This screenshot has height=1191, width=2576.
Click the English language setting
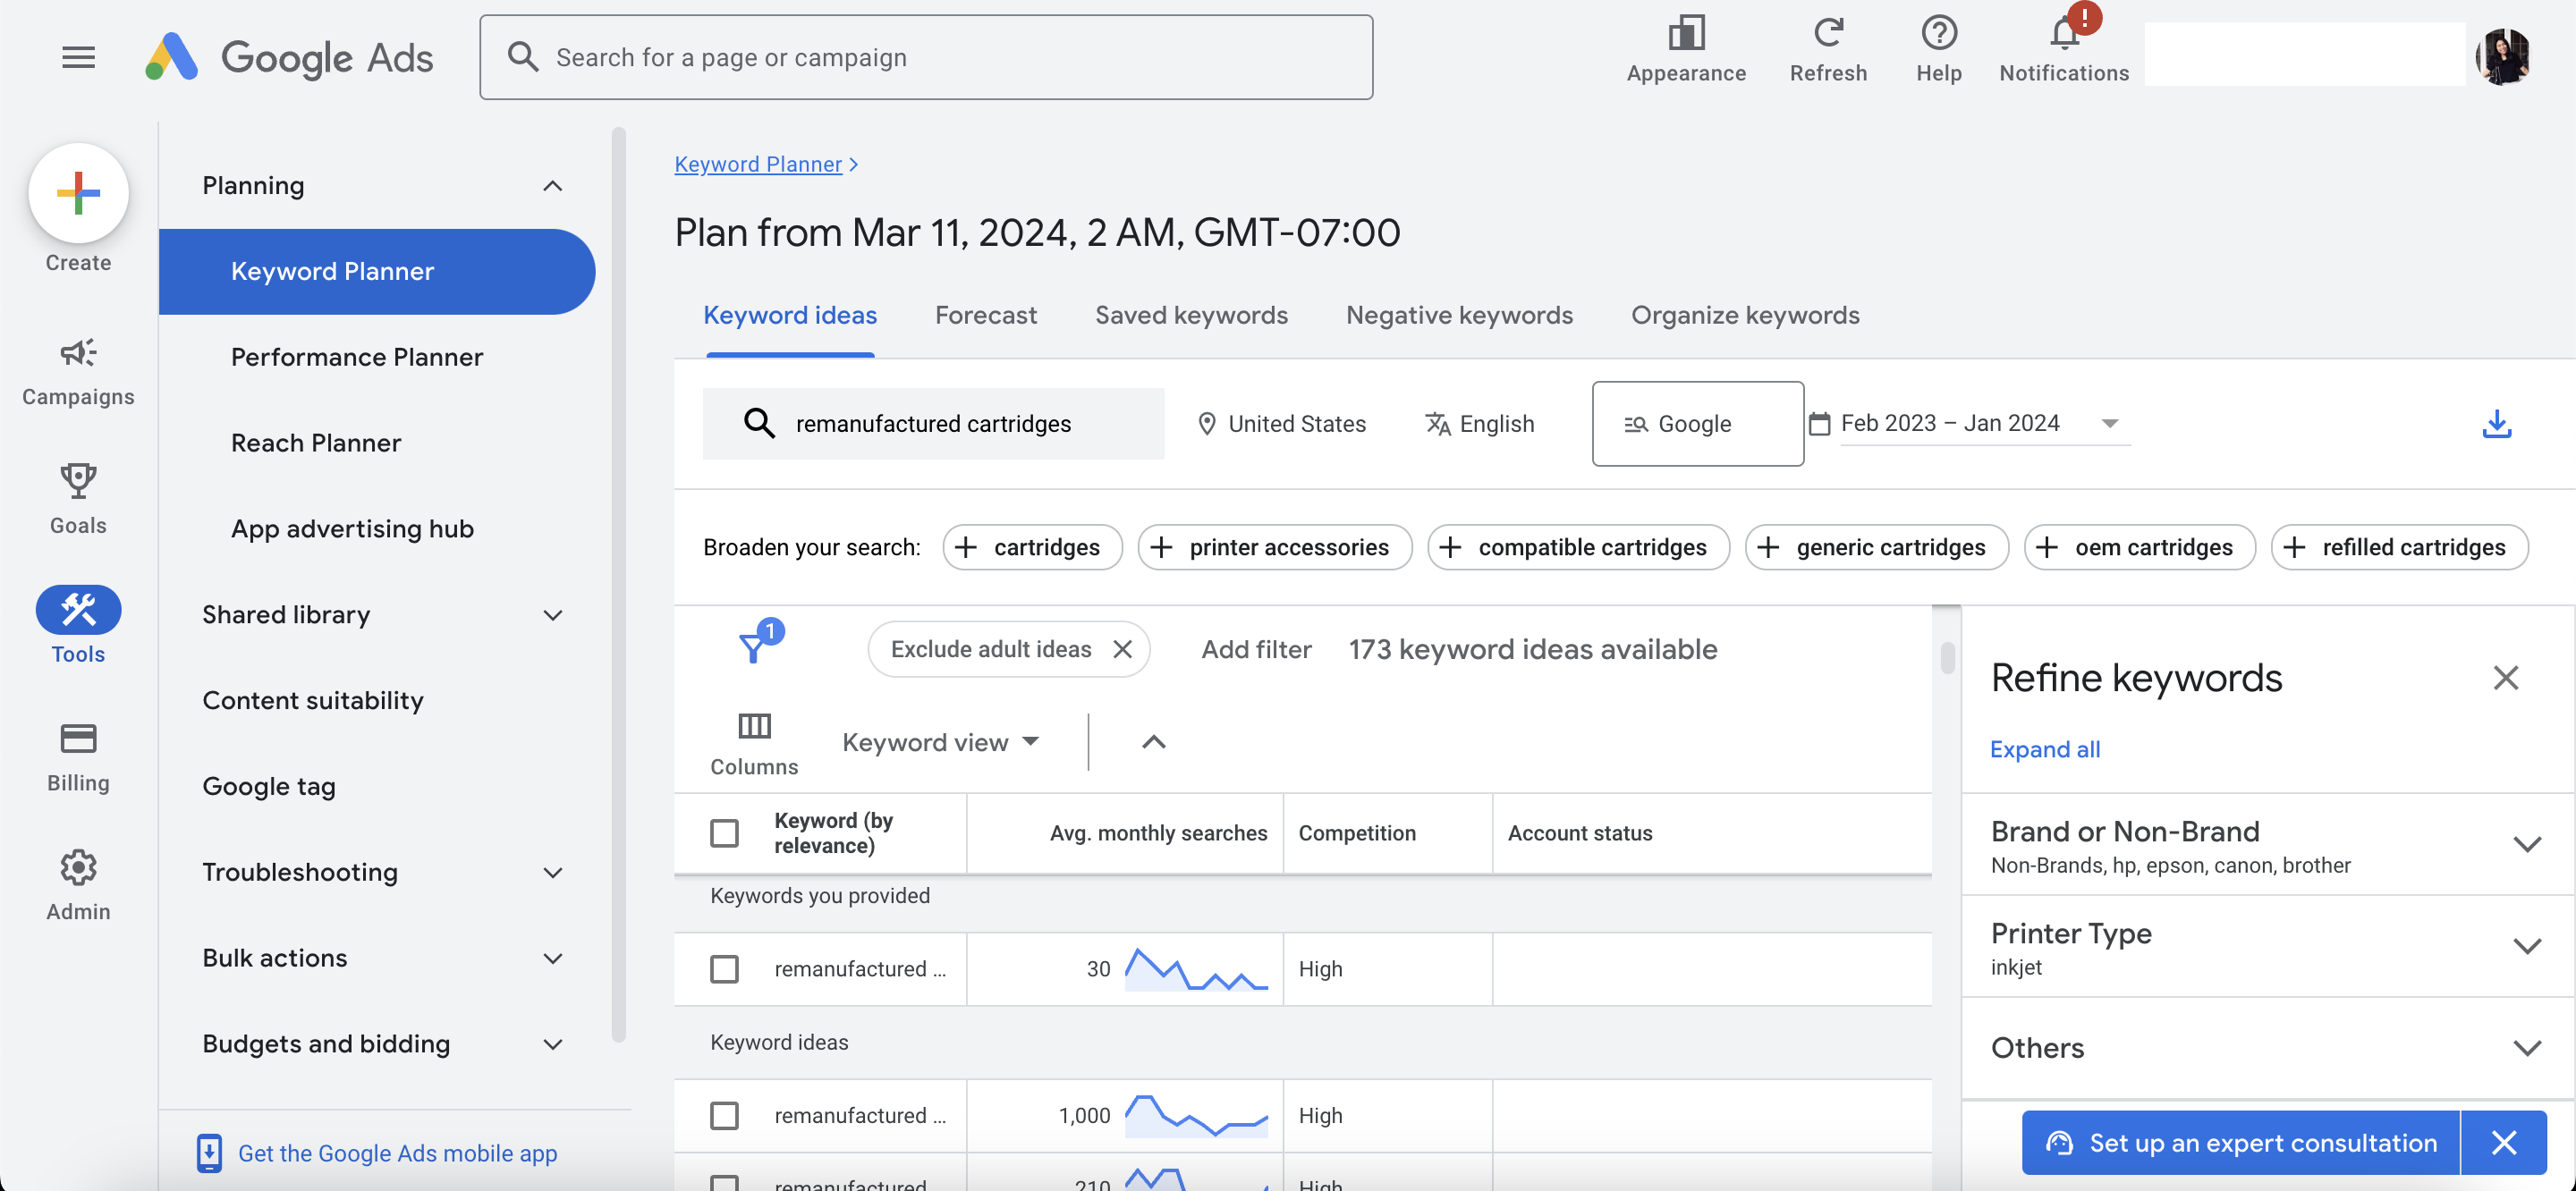pos(1479,424)
